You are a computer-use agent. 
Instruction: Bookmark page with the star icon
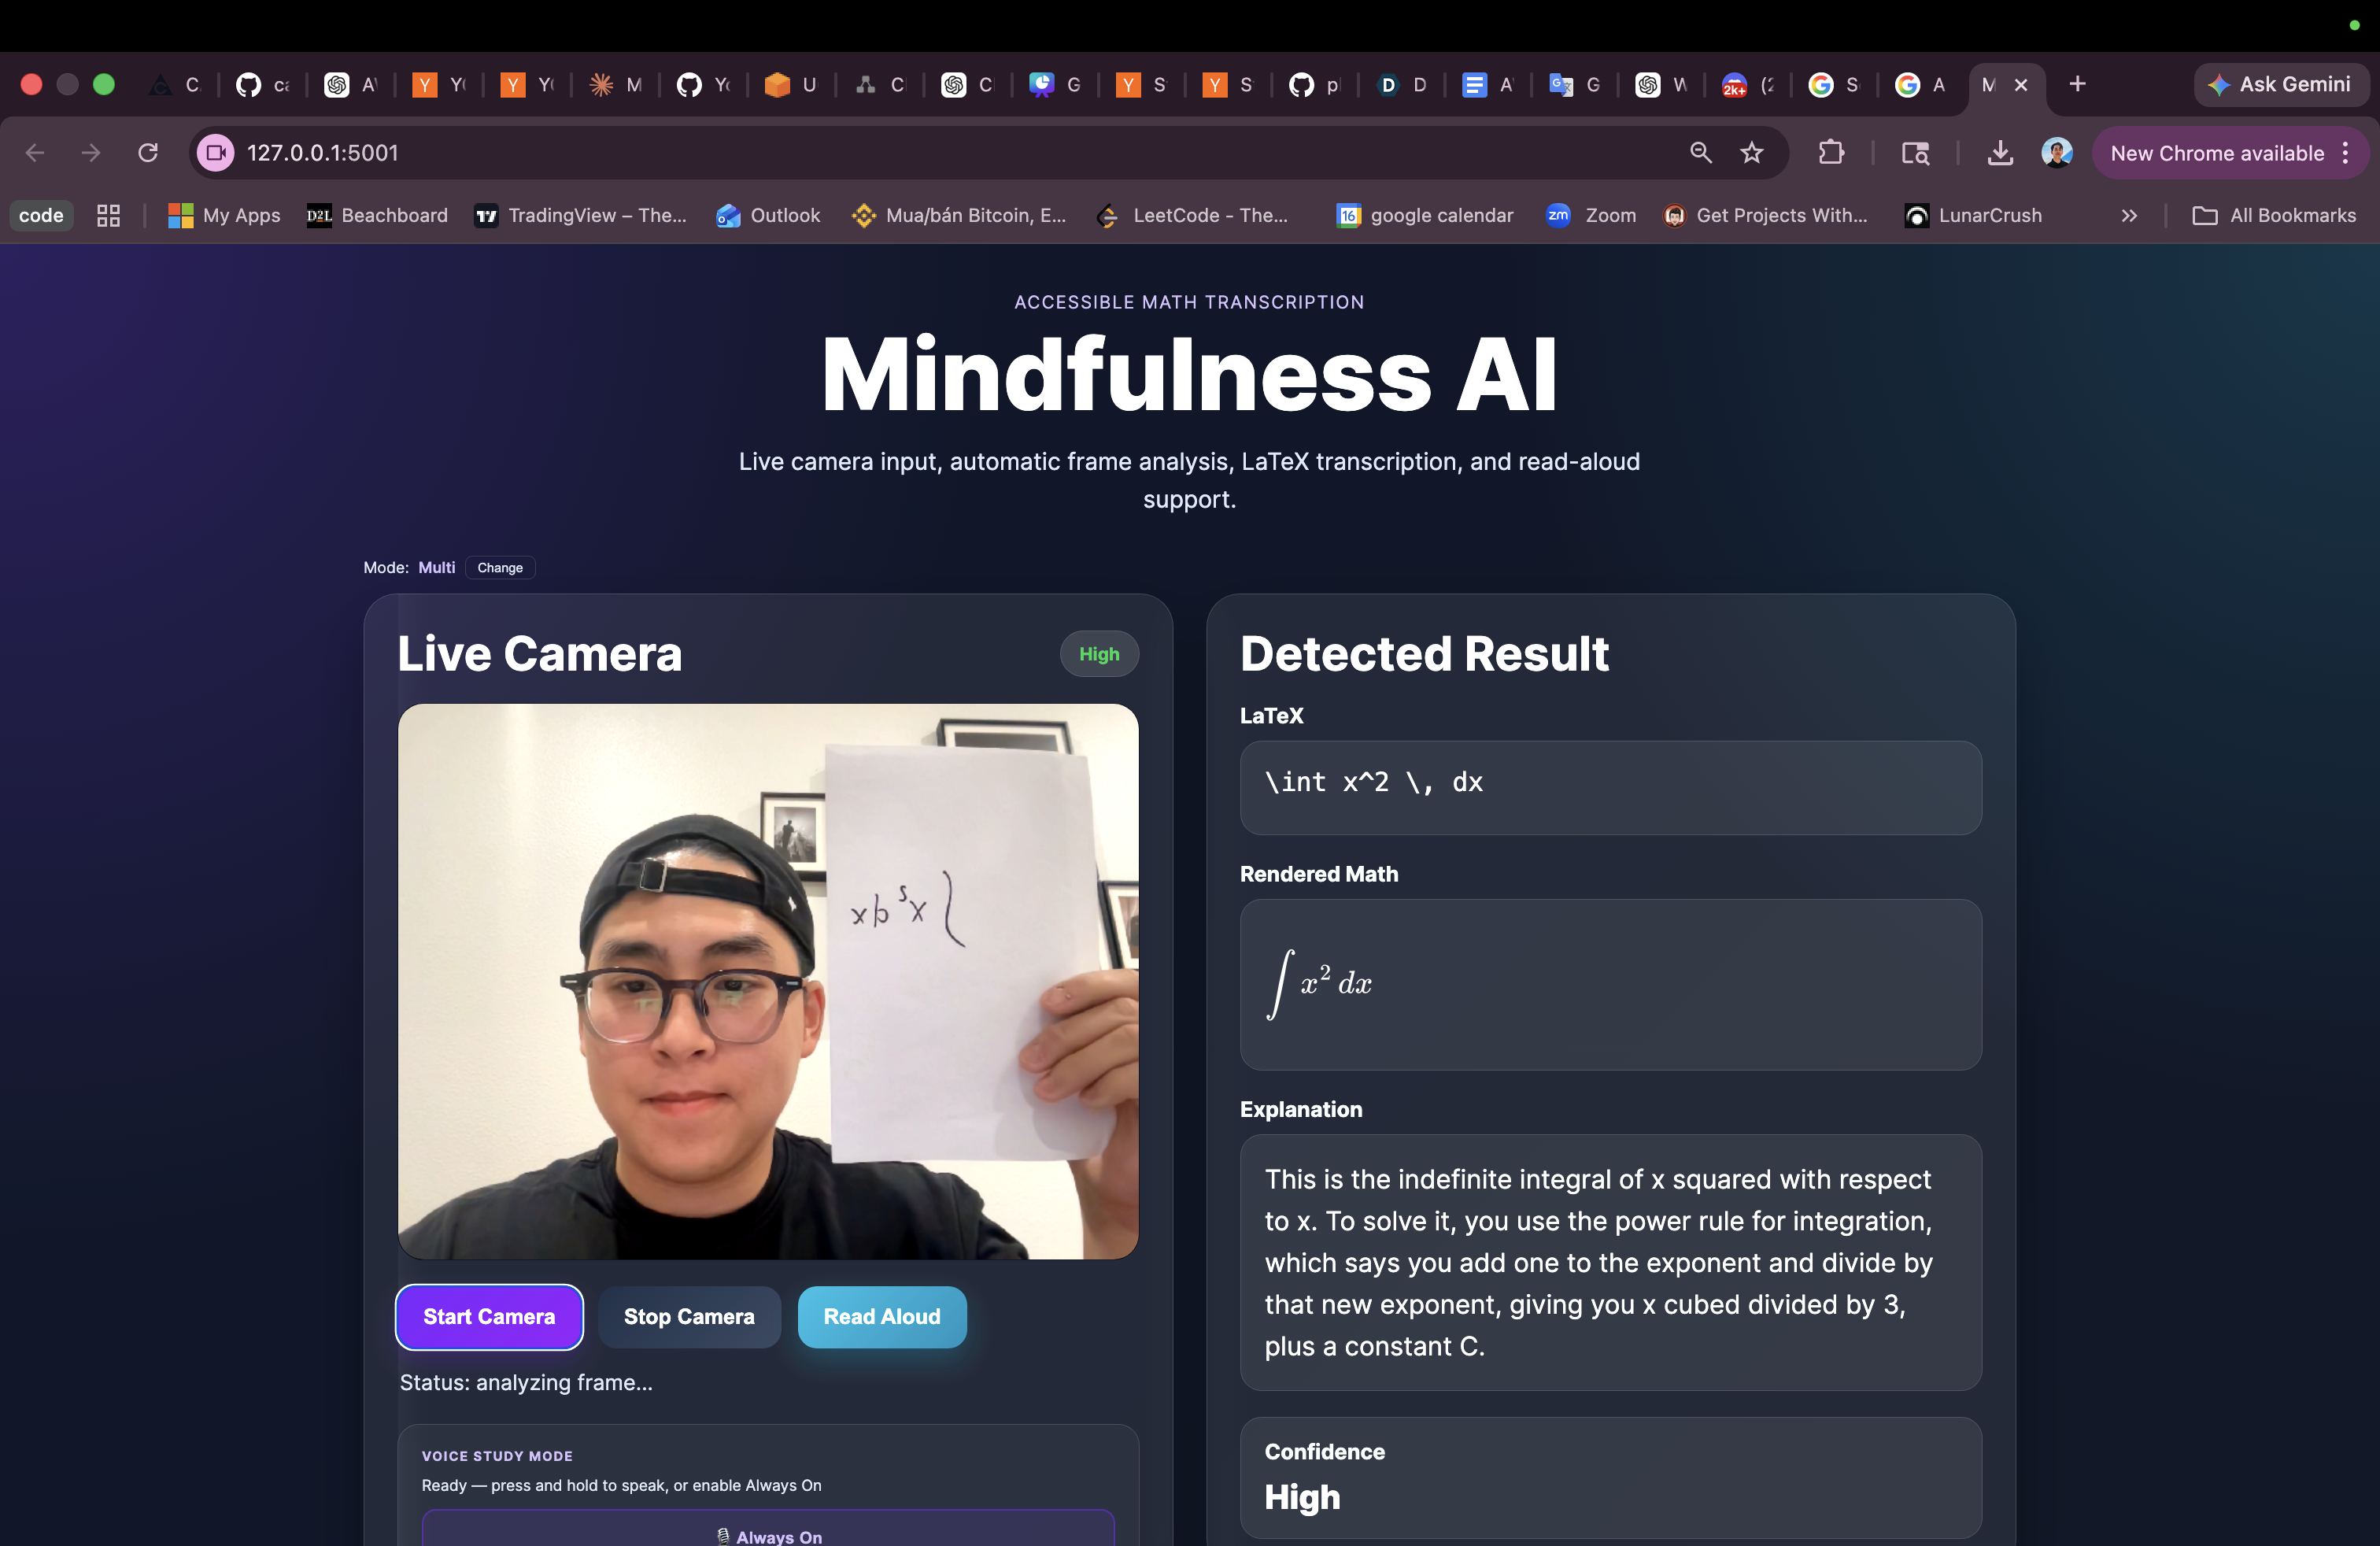(1751, 153)
